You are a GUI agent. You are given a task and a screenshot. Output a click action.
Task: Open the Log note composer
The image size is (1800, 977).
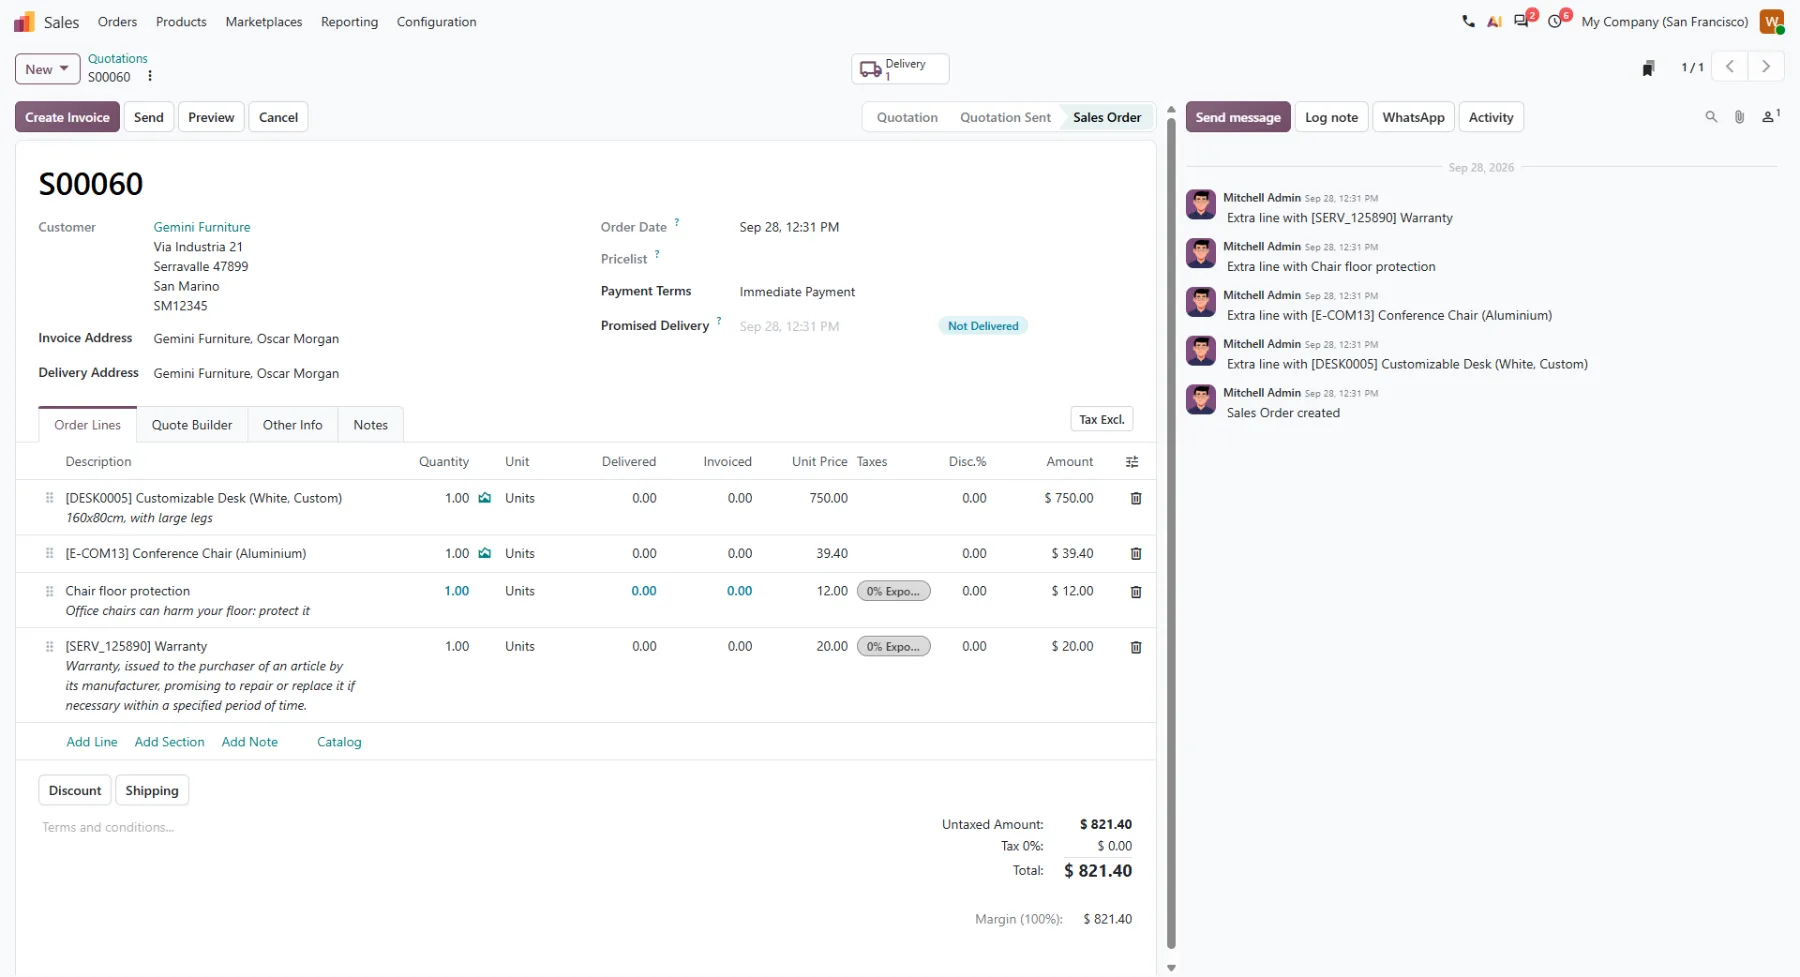1331,117
